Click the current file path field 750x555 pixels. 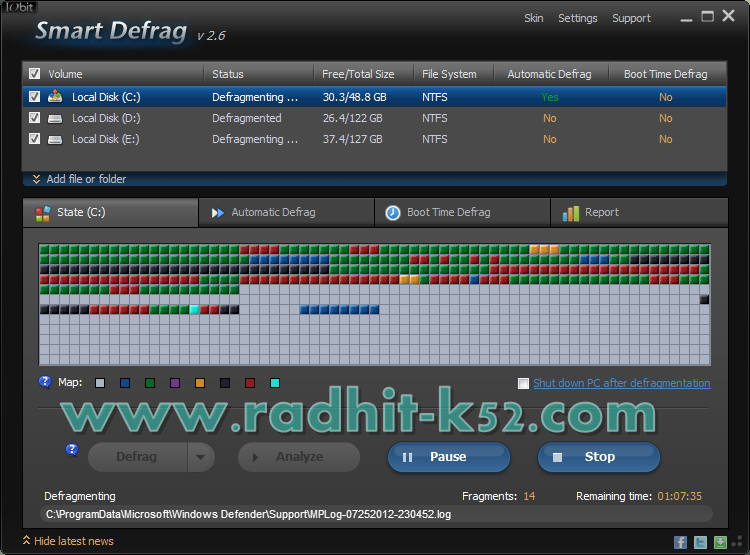tap(376, 514)
